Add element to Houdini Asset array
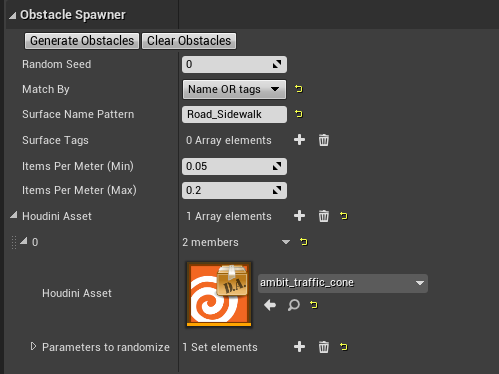Viewport: 499px width, 374px height. 299,216
